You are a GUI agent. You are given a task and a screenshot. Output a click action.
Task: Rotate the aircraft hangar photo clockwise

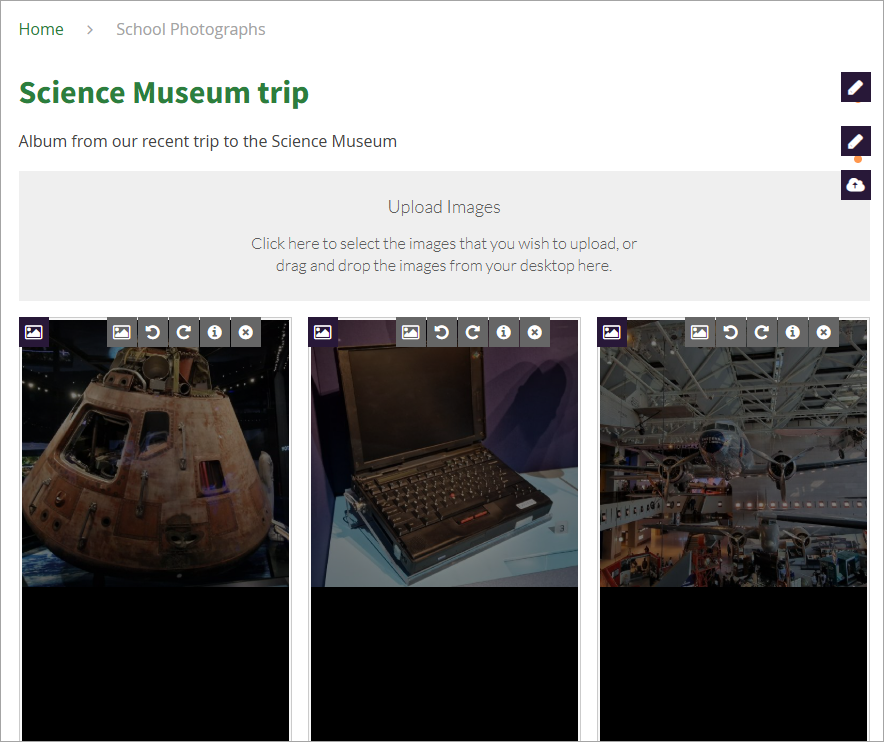[762, 333]
